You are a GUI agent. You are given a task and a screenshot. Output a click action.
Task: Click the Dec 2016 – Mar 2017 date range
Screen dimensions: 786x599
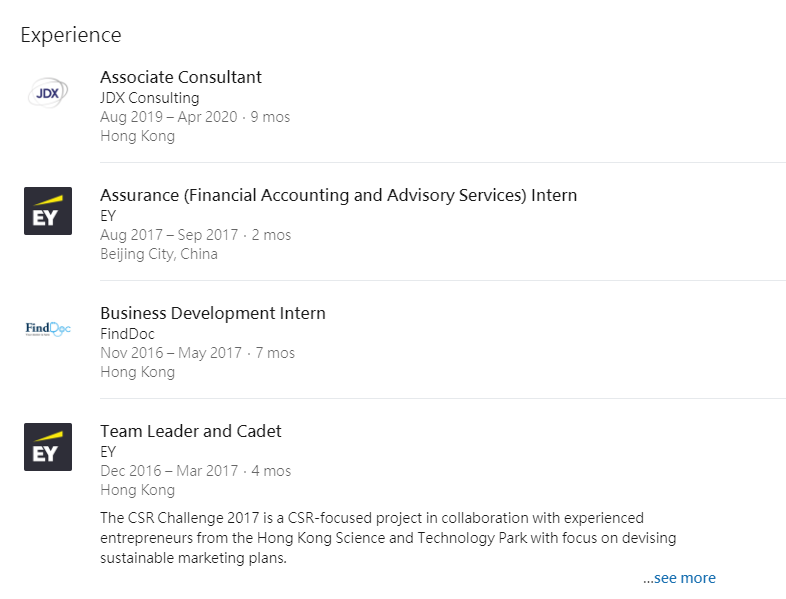tap(169, 471)
